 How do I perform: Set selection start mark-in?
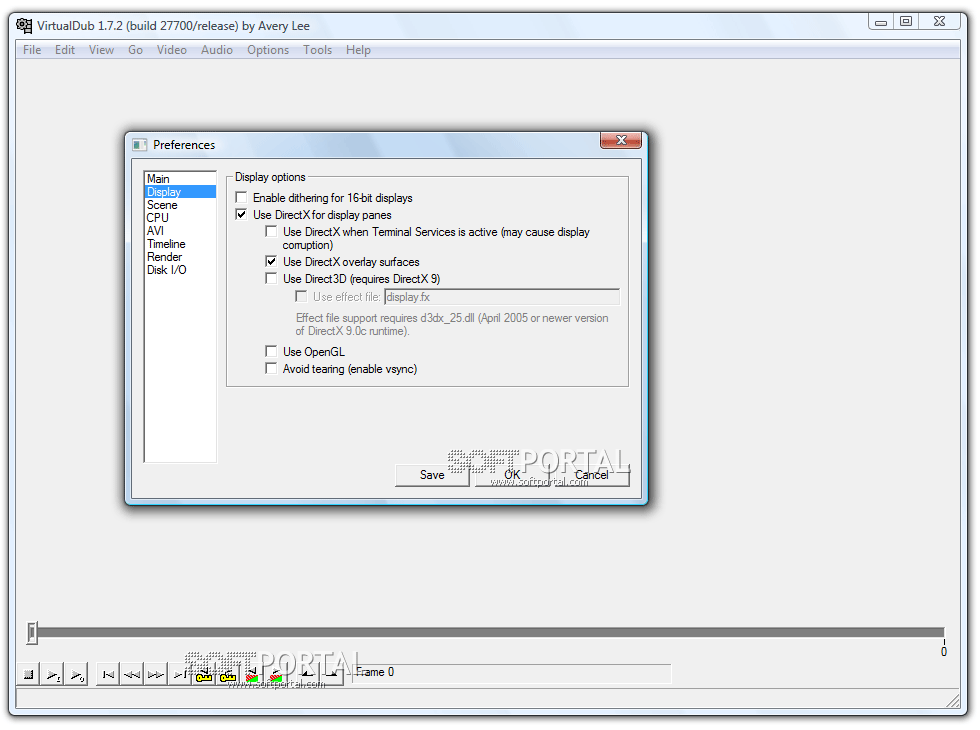[307, 675]
